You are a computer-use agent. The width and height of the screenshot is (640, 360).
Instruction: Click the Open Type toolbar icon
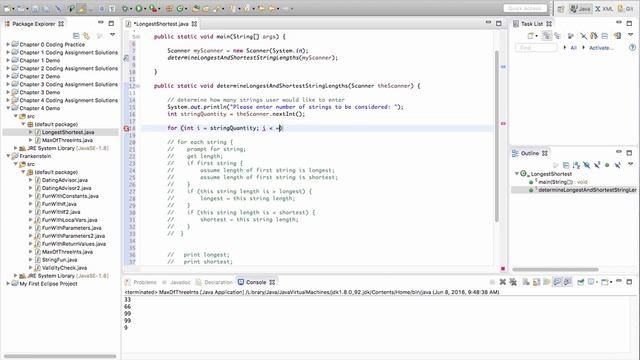click(196, 8)
